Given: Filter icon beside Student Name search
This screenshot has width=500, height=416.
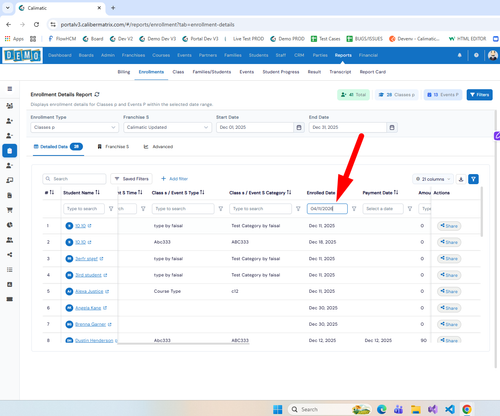Looking at the screenshot, I should tap(111, 209).
